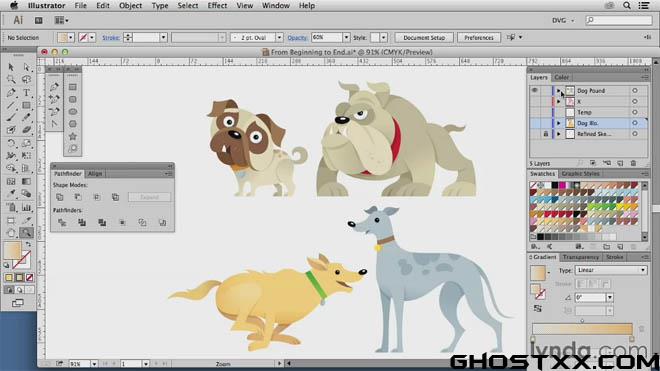Expand the Dog Pound layer
This screenshot has width=660, height=371.
pyautogui.click(x=559, y=91)
